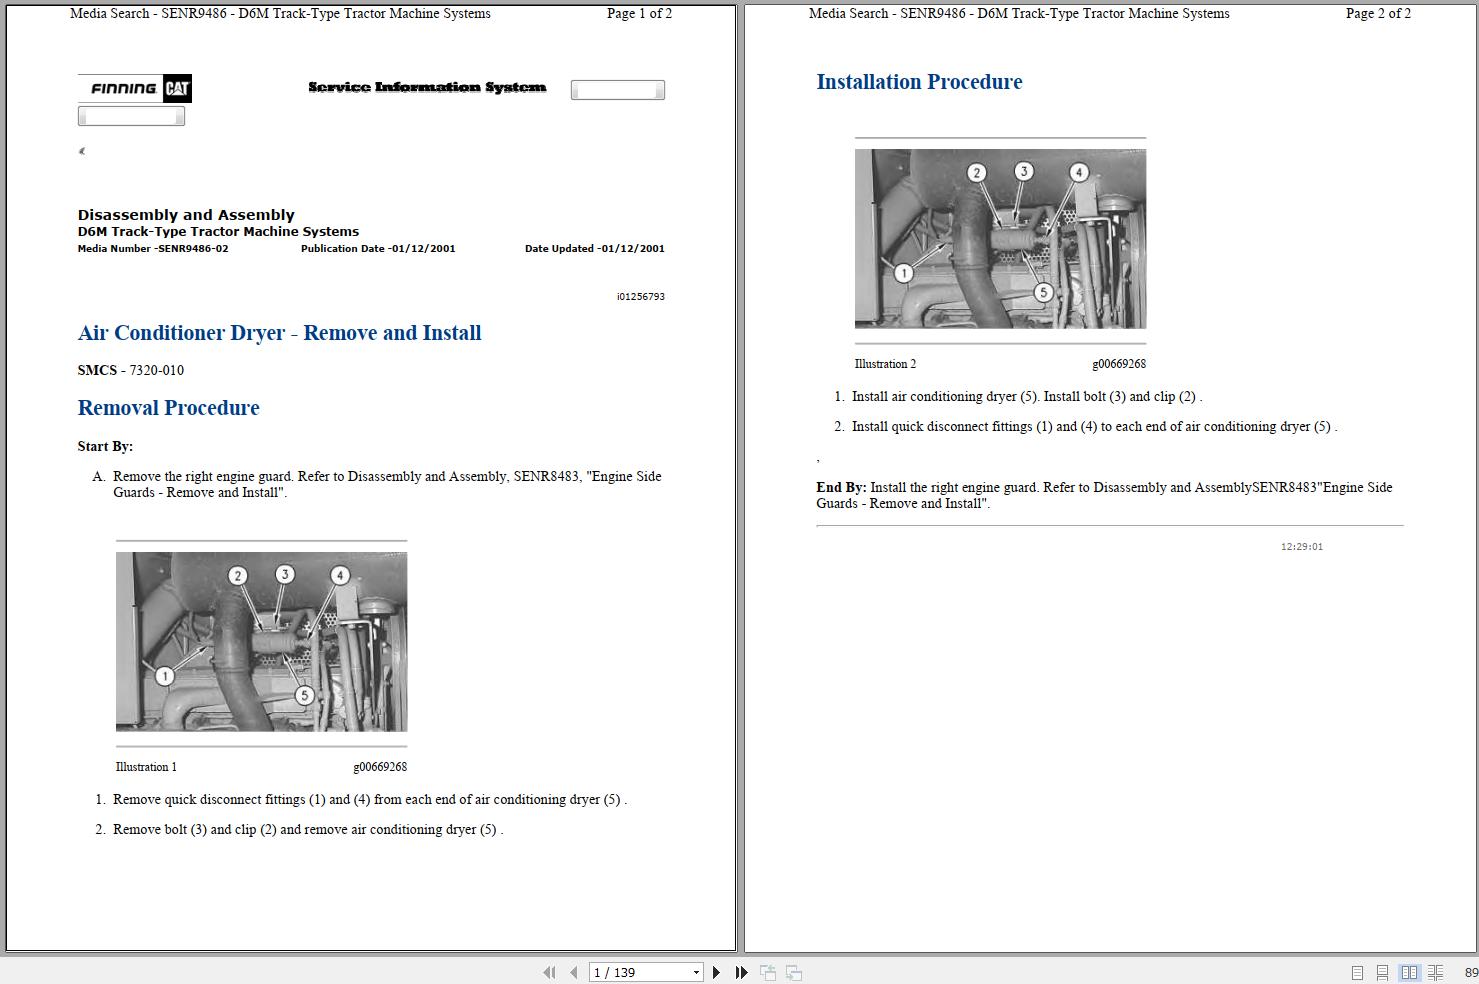Click the Removal Procedure heading
This screenshot has height=984, width=1479.
(x=168, y=408)
